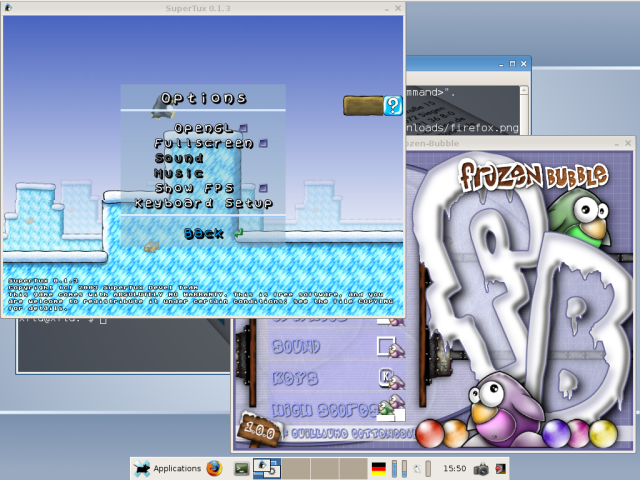Viewport: 640px width, 480px height.
Task: Close the terminal window behind SuperTux
Action: [524, 64]
